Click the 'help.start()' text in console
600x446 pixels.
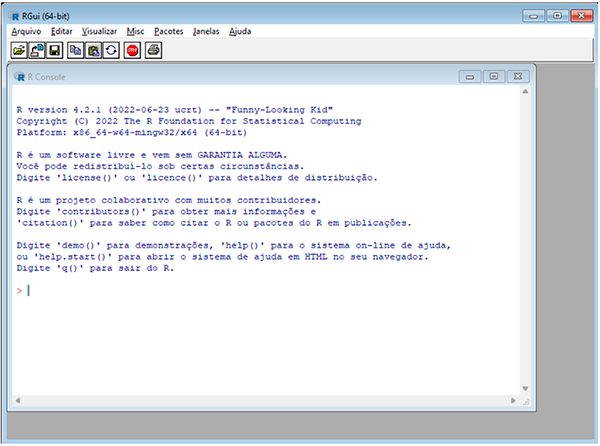[x=72, y=257]
